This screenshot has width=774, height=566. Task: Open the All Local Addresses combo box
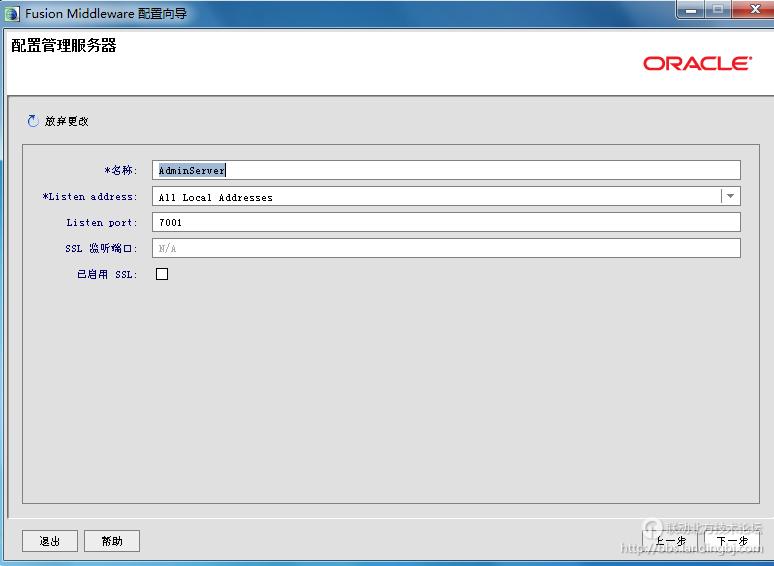coord(436,197)
